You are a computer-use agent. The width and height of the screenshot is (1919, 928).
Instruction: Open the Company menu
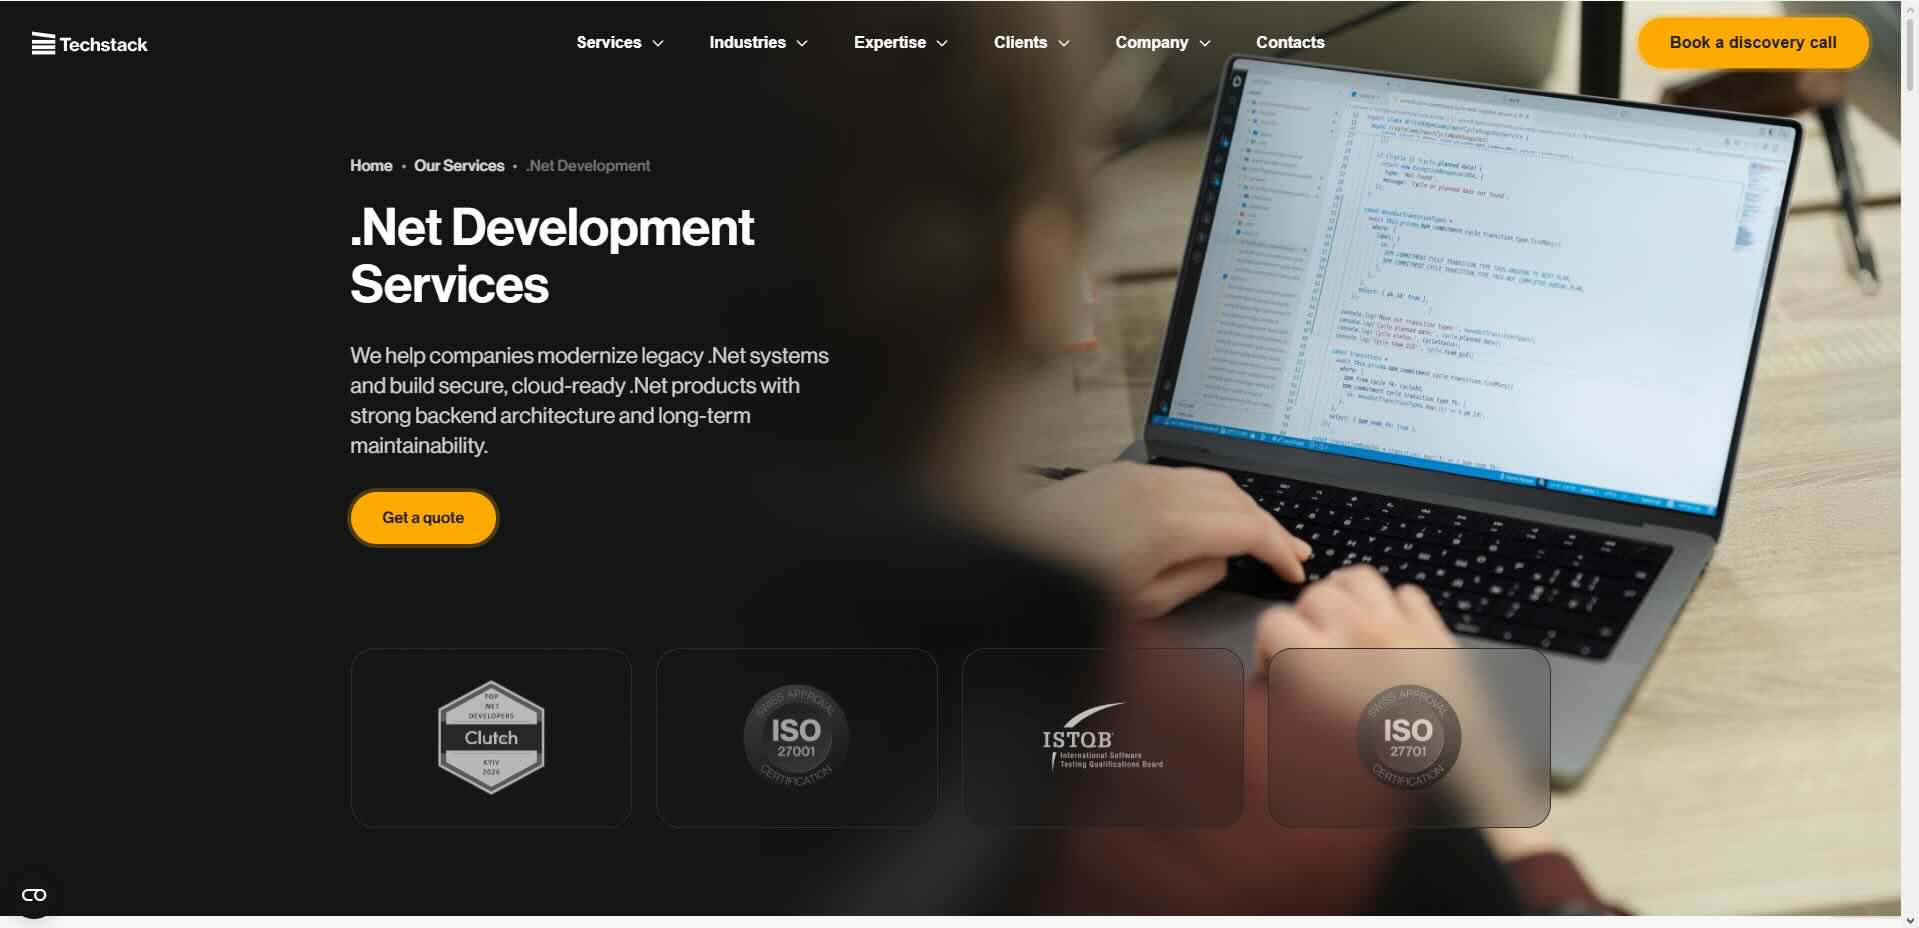pos(1151,42)
